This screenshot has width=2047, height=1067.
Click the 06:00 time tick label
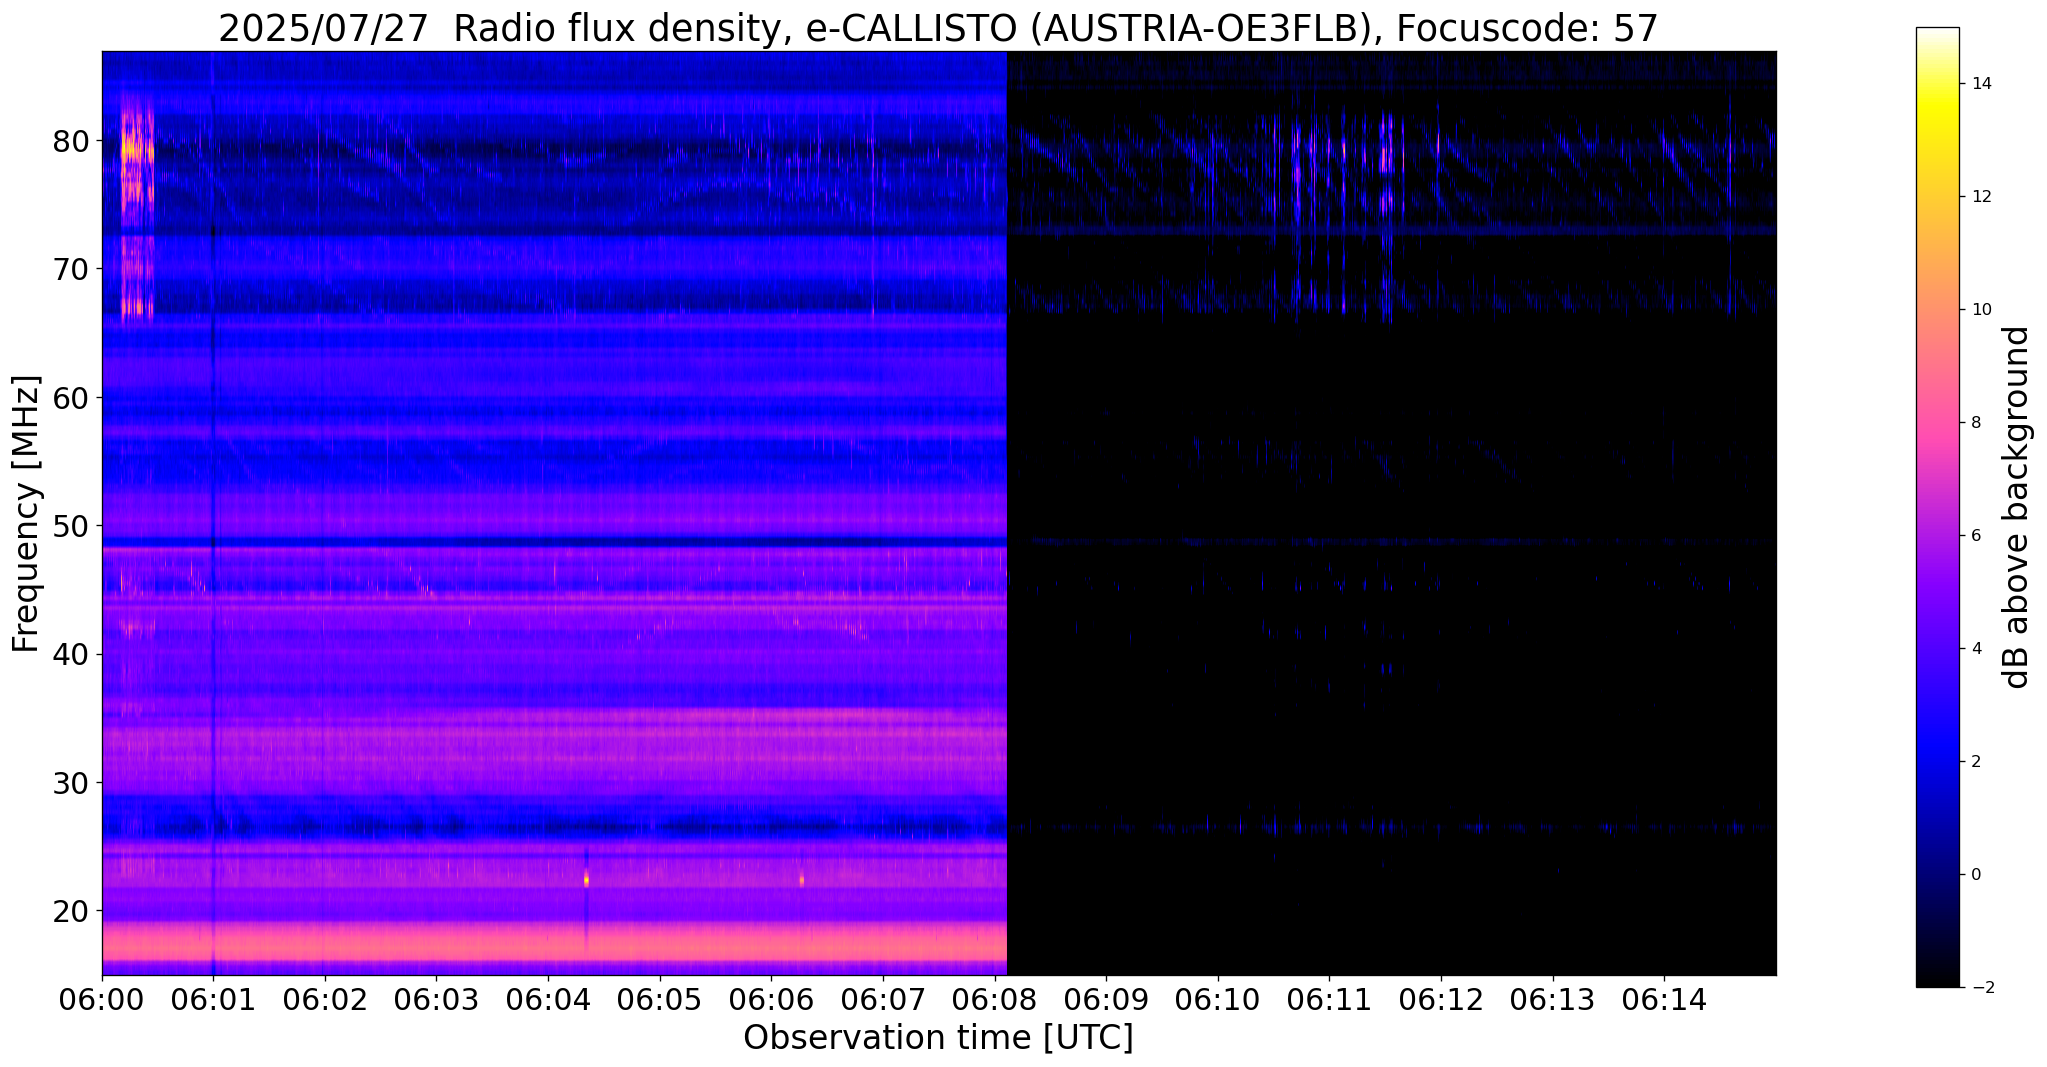(102, 999)
